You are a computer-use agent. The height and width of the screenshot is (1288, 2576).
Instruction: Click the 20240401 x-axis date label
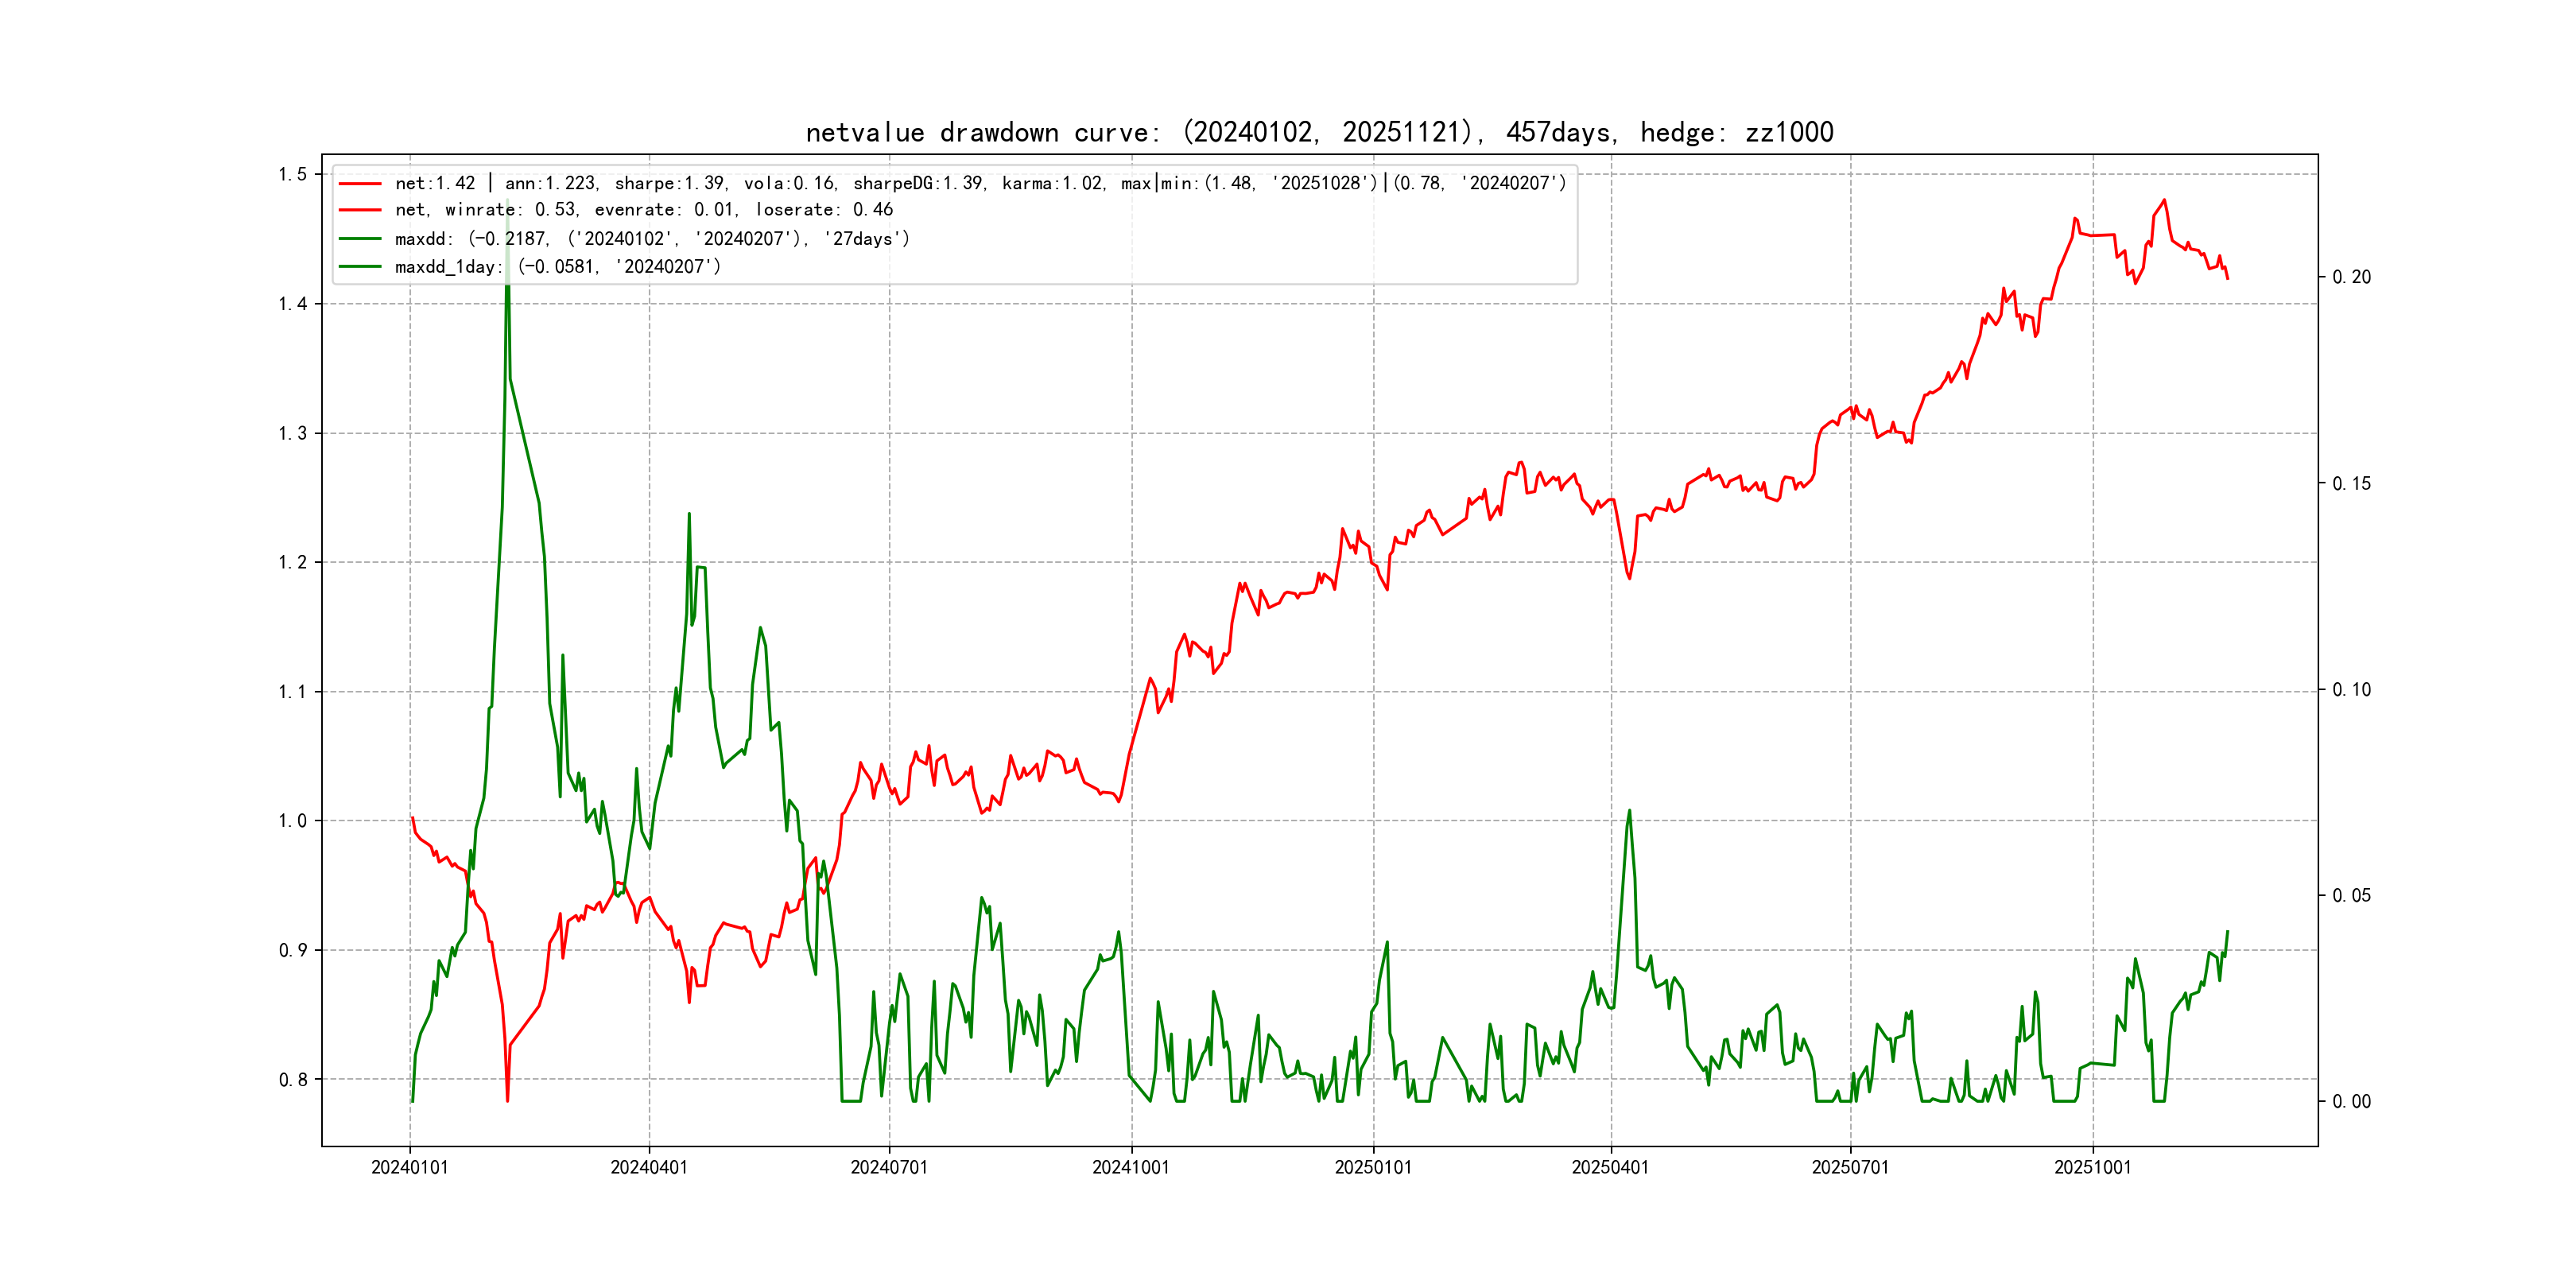click(x=649, y=1168)
